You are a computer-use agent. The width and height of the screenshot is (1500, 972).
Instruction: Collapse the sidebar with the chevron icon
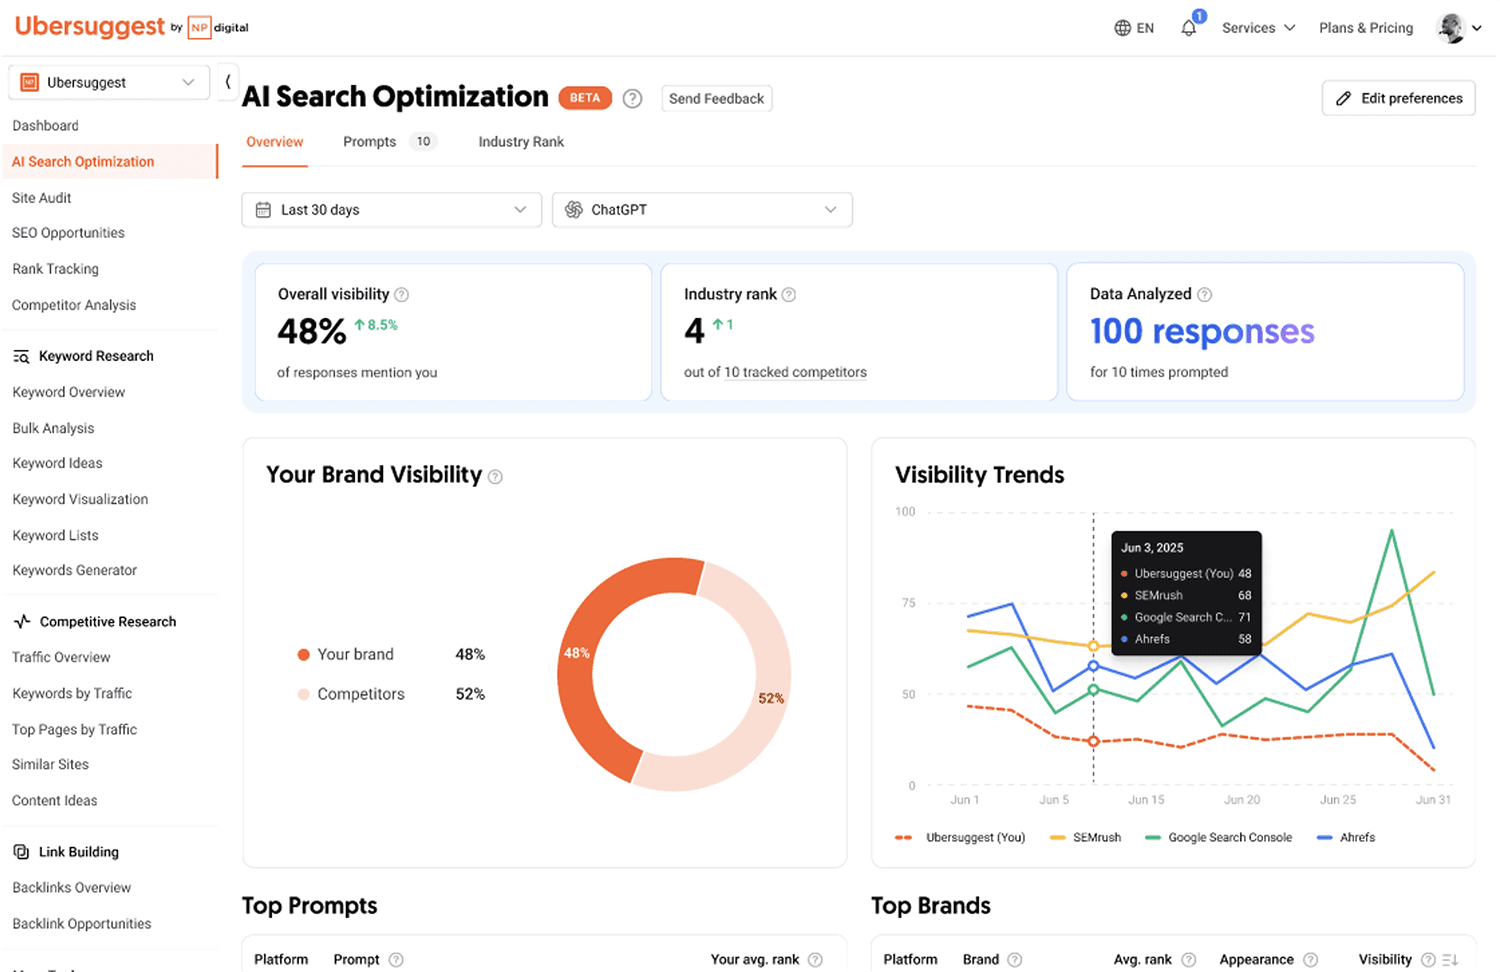pos(228,82)
